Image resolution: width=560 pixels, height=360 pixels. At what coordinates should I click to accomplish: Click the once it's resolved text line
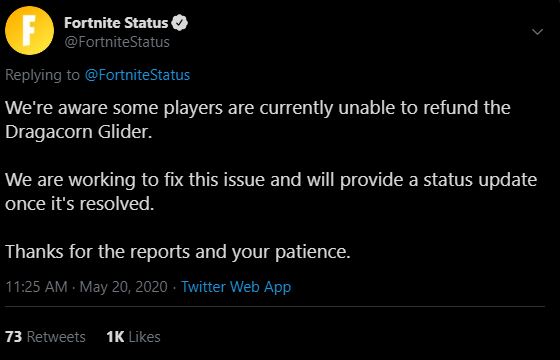click(80, 204)
